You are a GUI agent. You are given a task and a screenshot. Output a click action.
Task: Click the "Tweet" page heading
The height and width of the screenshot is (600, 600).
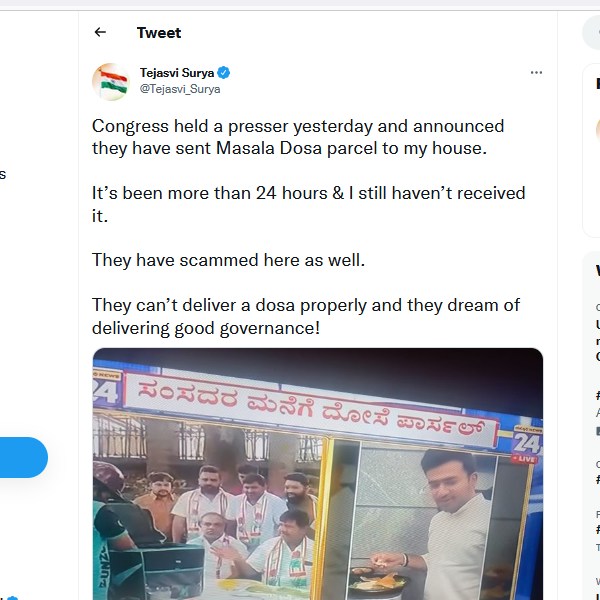coord(159,33)
